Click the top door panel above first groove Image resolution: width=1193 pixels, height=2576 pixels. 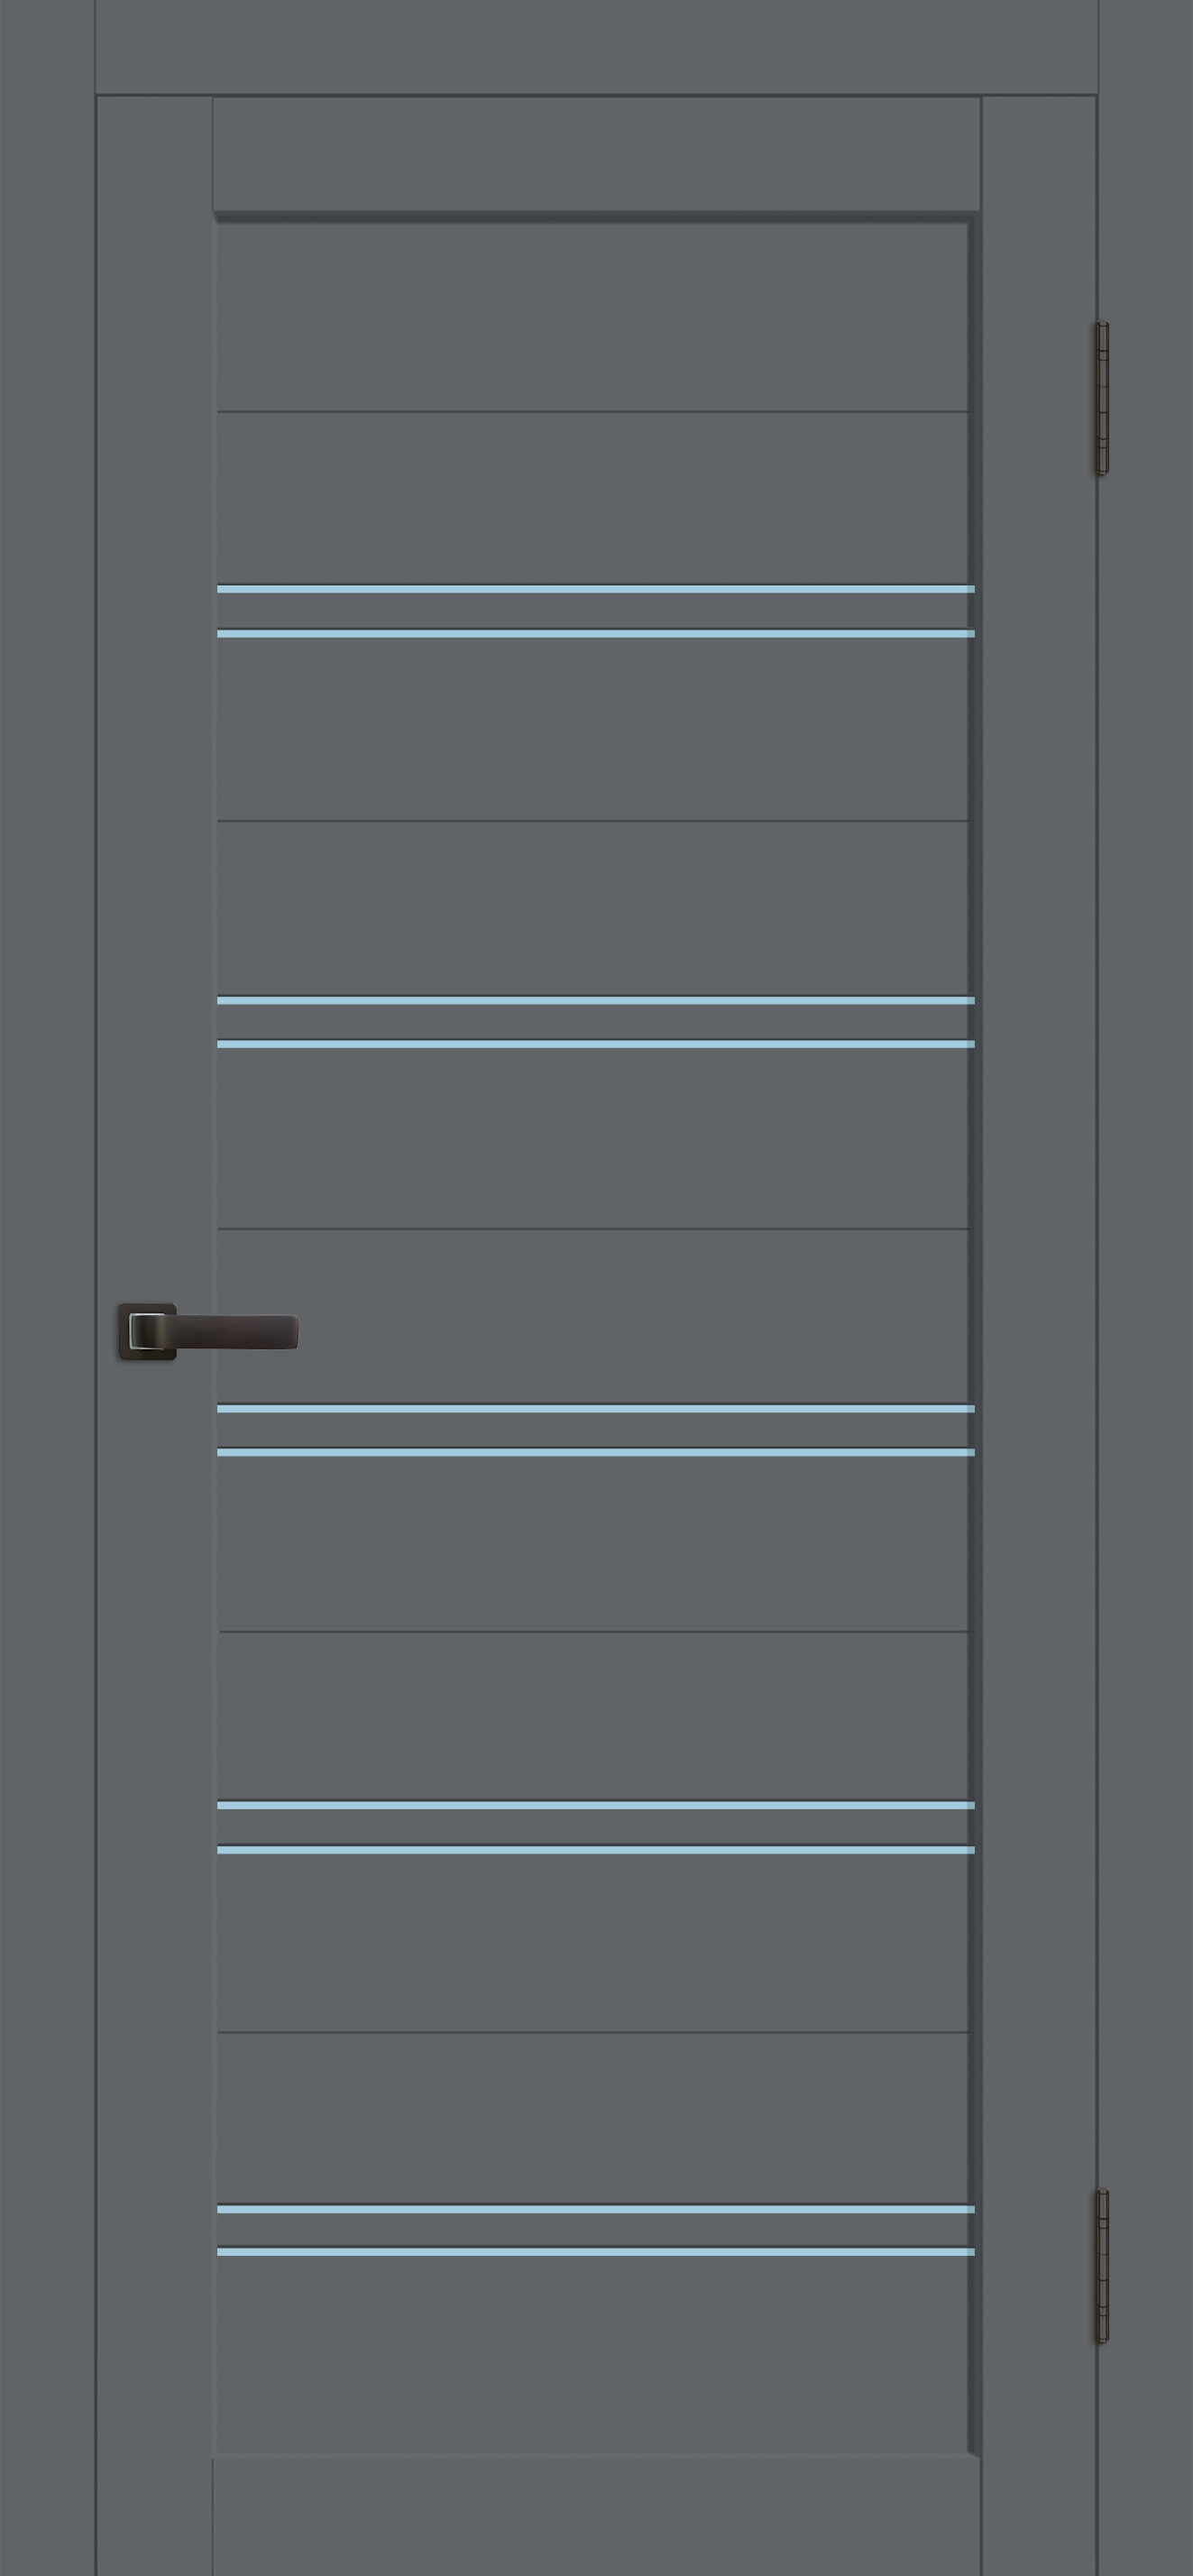592,317
